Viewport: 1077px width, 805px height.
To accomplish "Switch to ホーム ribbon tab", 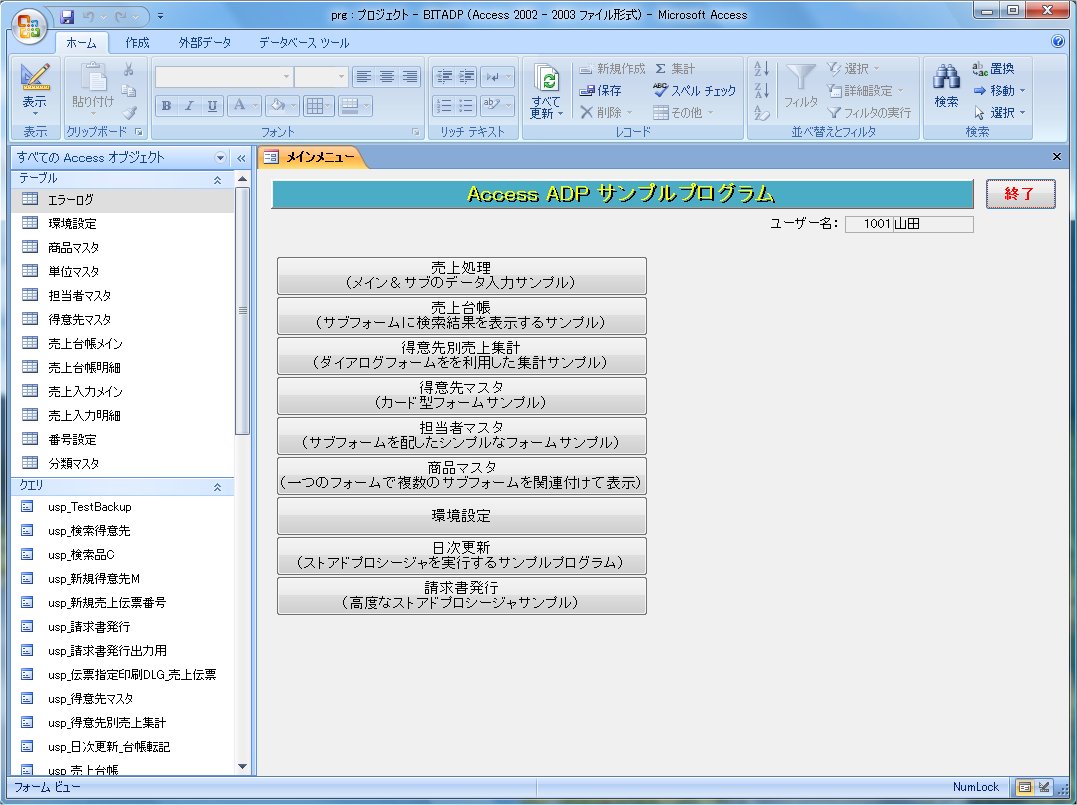I will pos(81,43).
